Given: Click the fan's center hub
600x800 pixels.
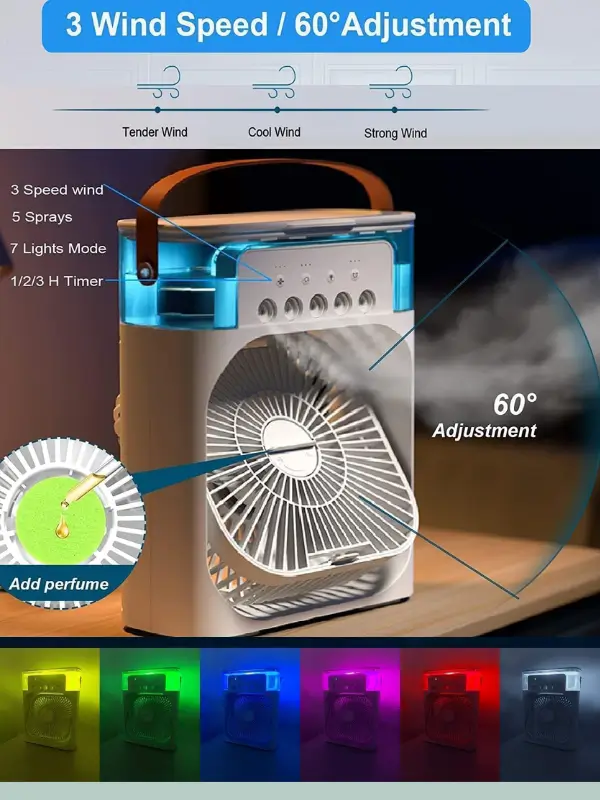Looking at the screenshot, I should click(x=291, y=447).
